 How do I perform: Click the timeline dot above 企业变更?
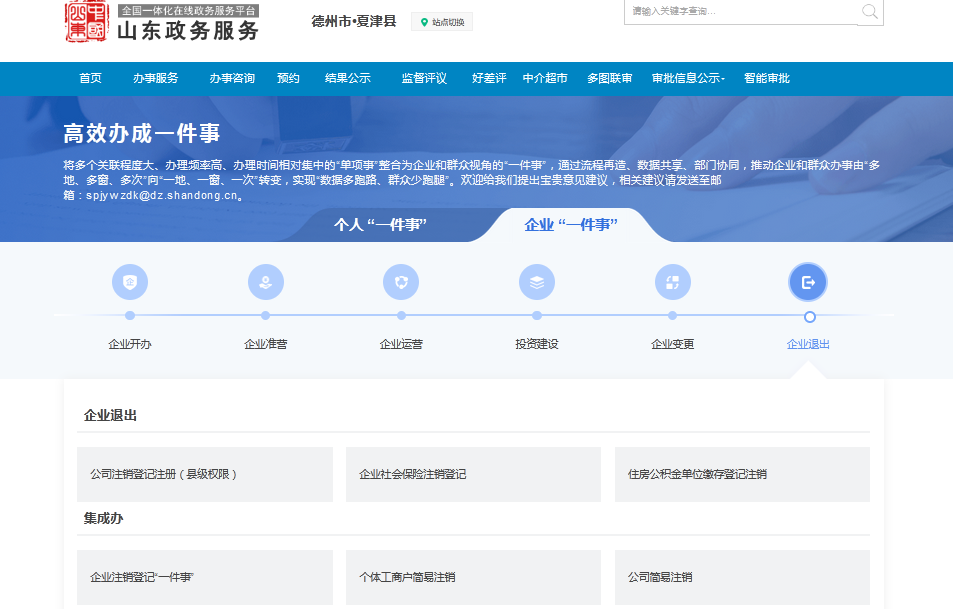pyautogui.click(x=672, y=315)
